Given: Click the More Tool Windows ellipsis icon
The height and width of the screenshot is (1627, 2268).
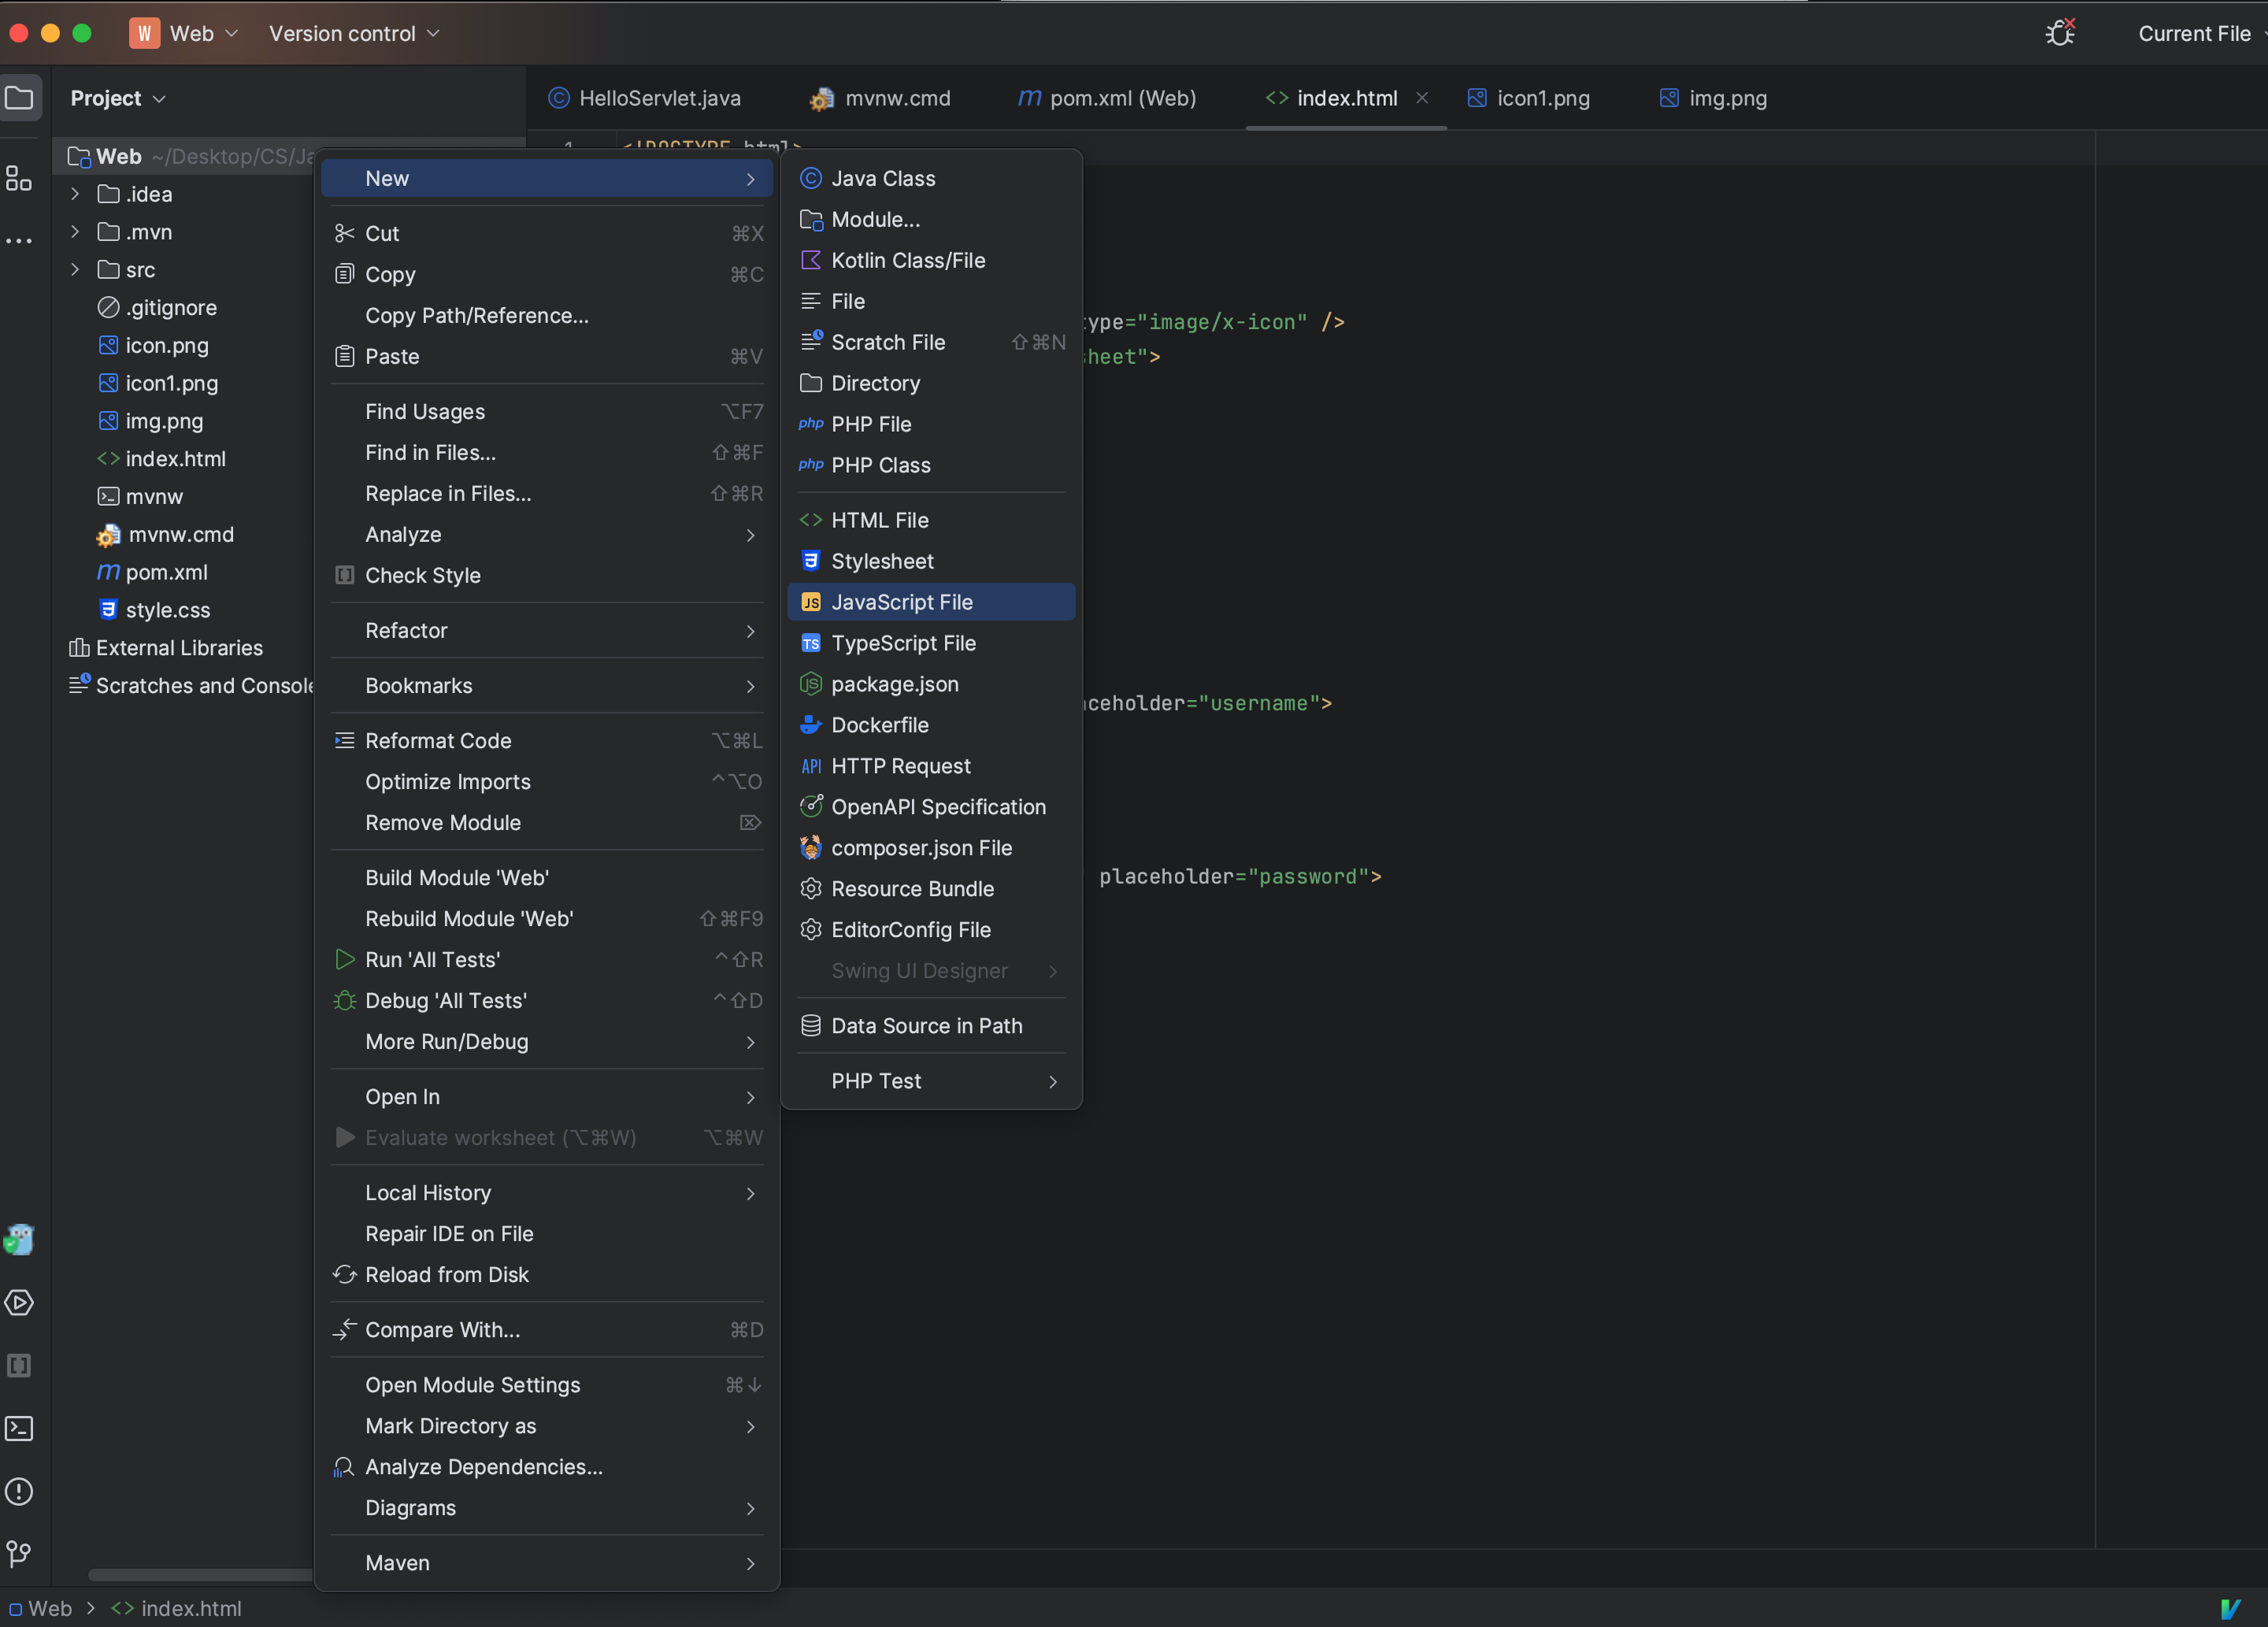Looking at the screenshot, I should coord(20,240).
